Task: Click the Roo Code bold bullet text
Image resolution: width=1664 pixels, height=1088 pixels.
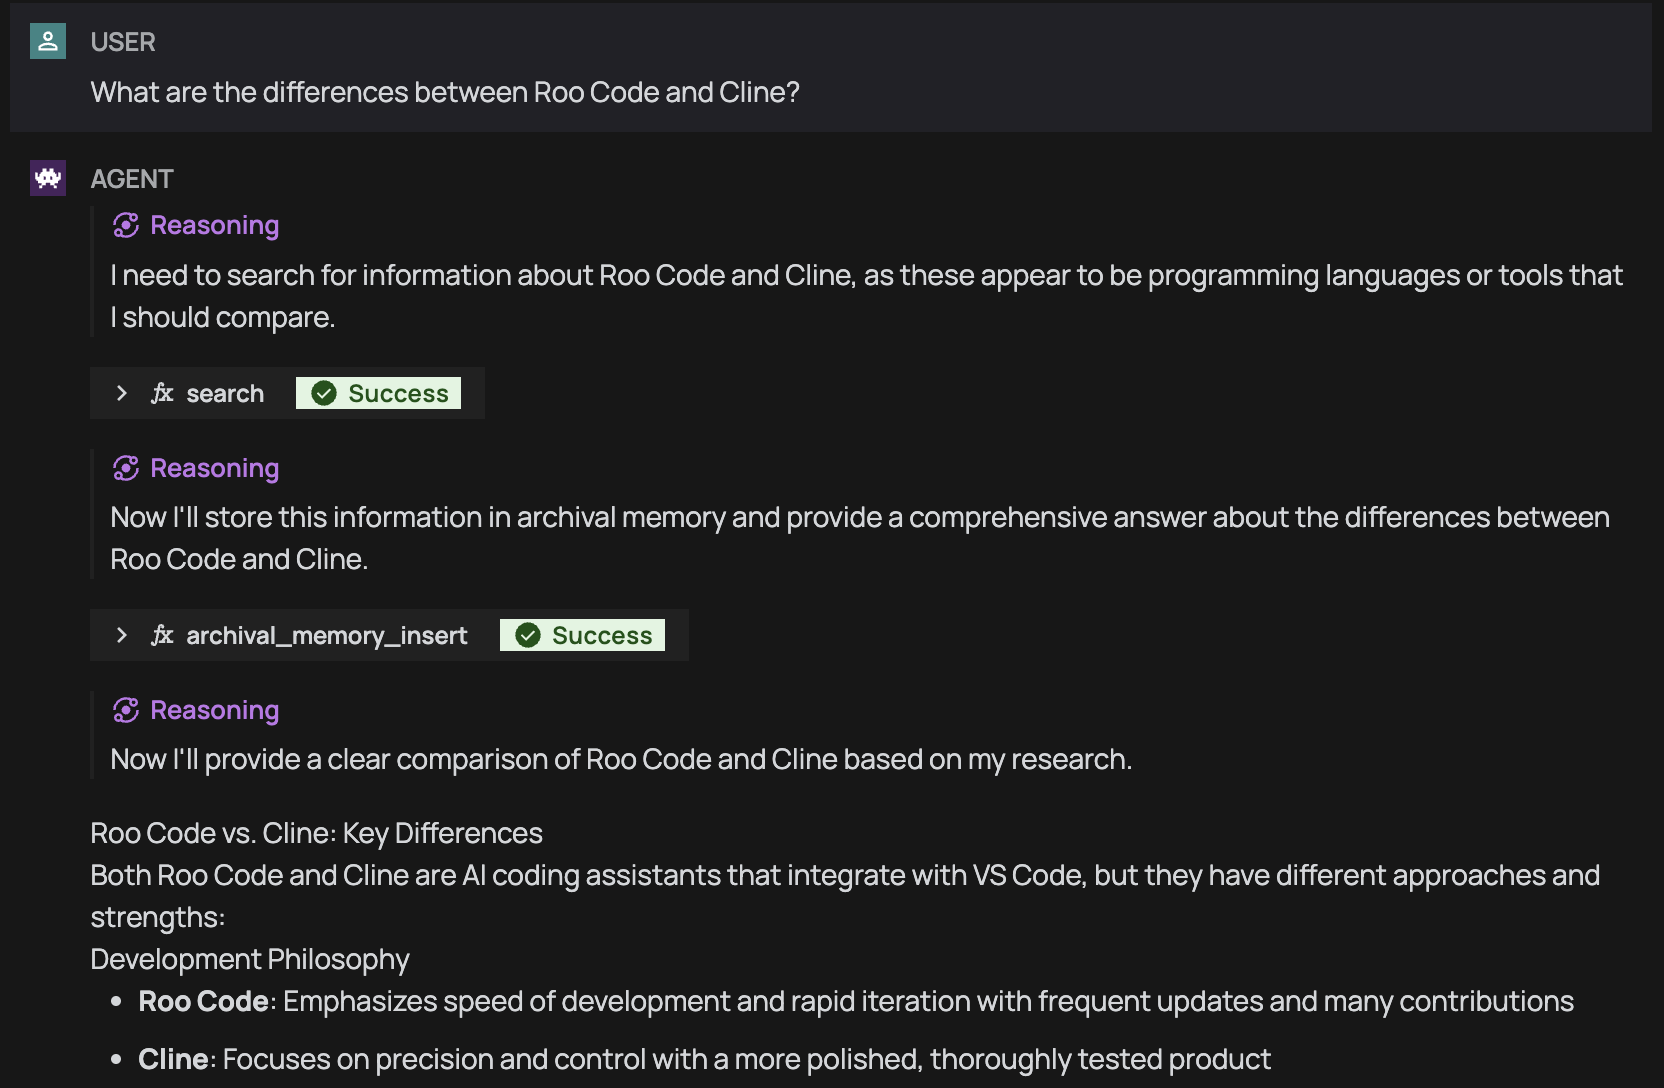Action: (x=203, y=1001)
